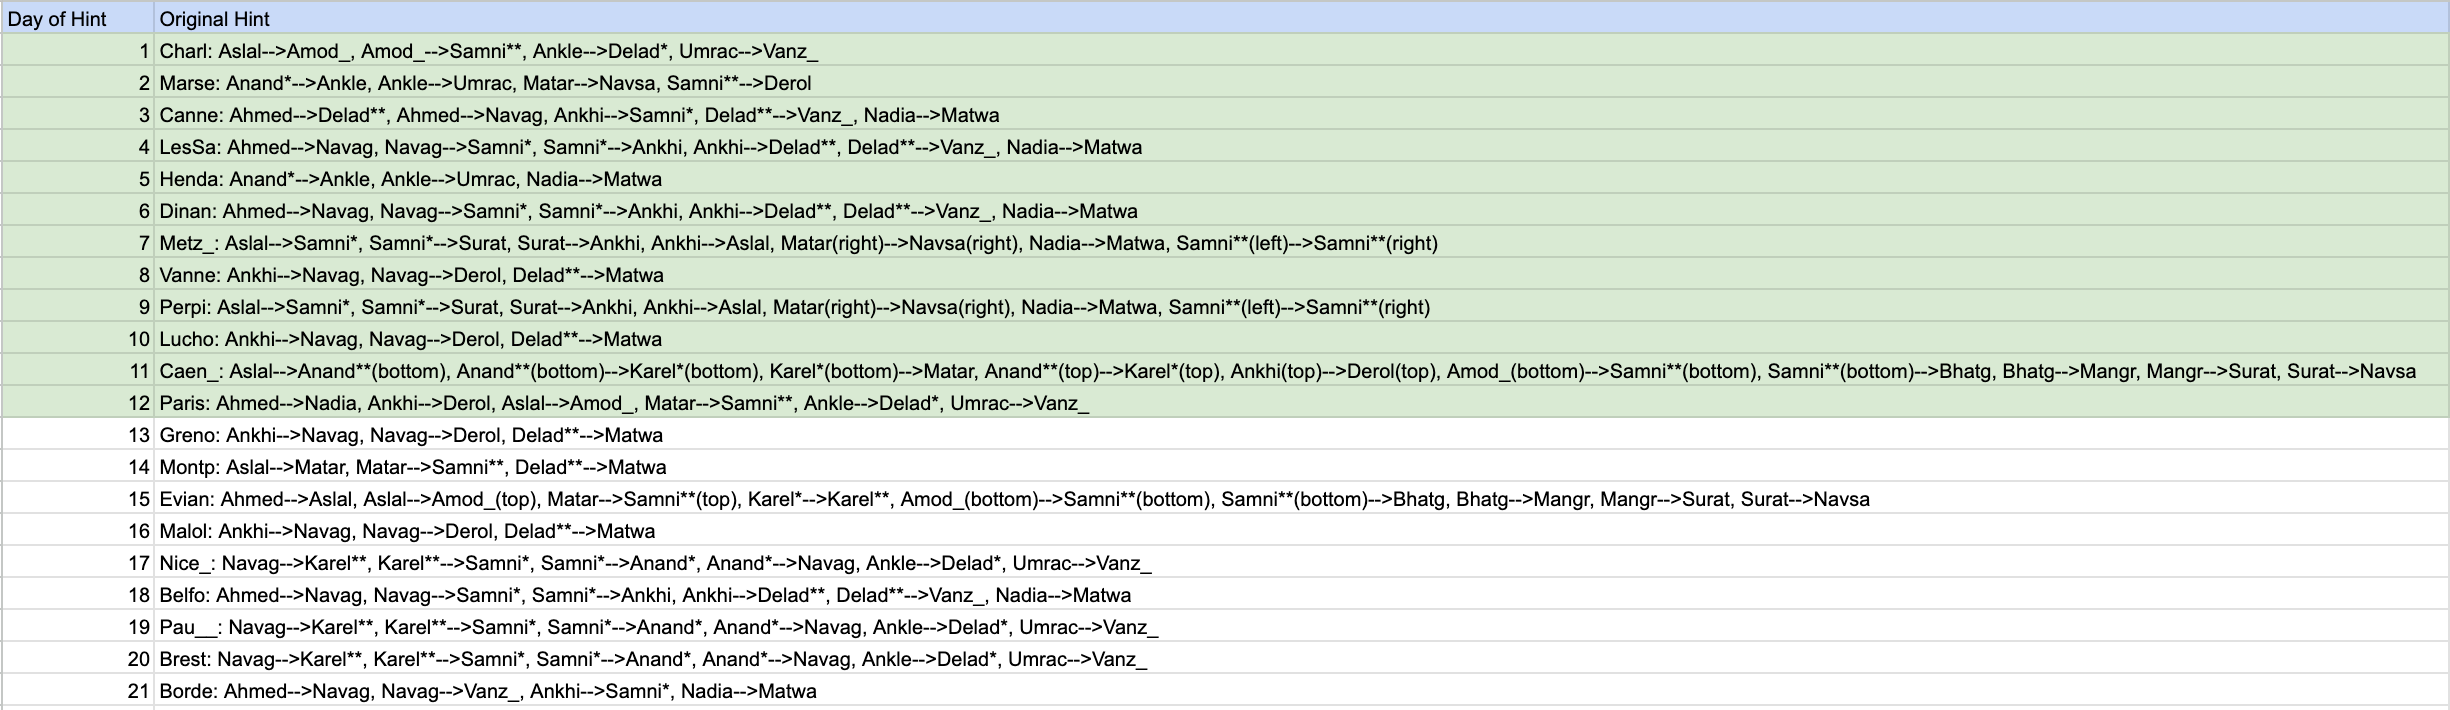Select day number cell 9
The image size is (2450, 710).
coord(78,306)
